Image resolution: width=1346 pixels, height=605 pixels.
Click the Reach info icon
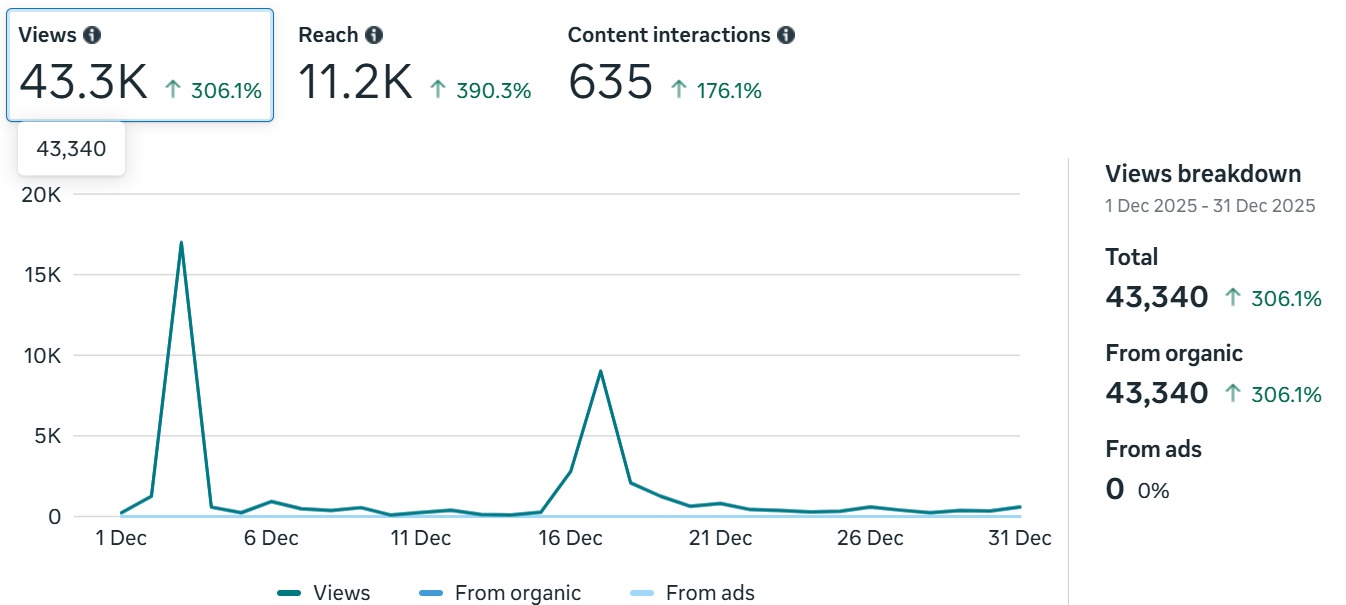tap(374, 33)
